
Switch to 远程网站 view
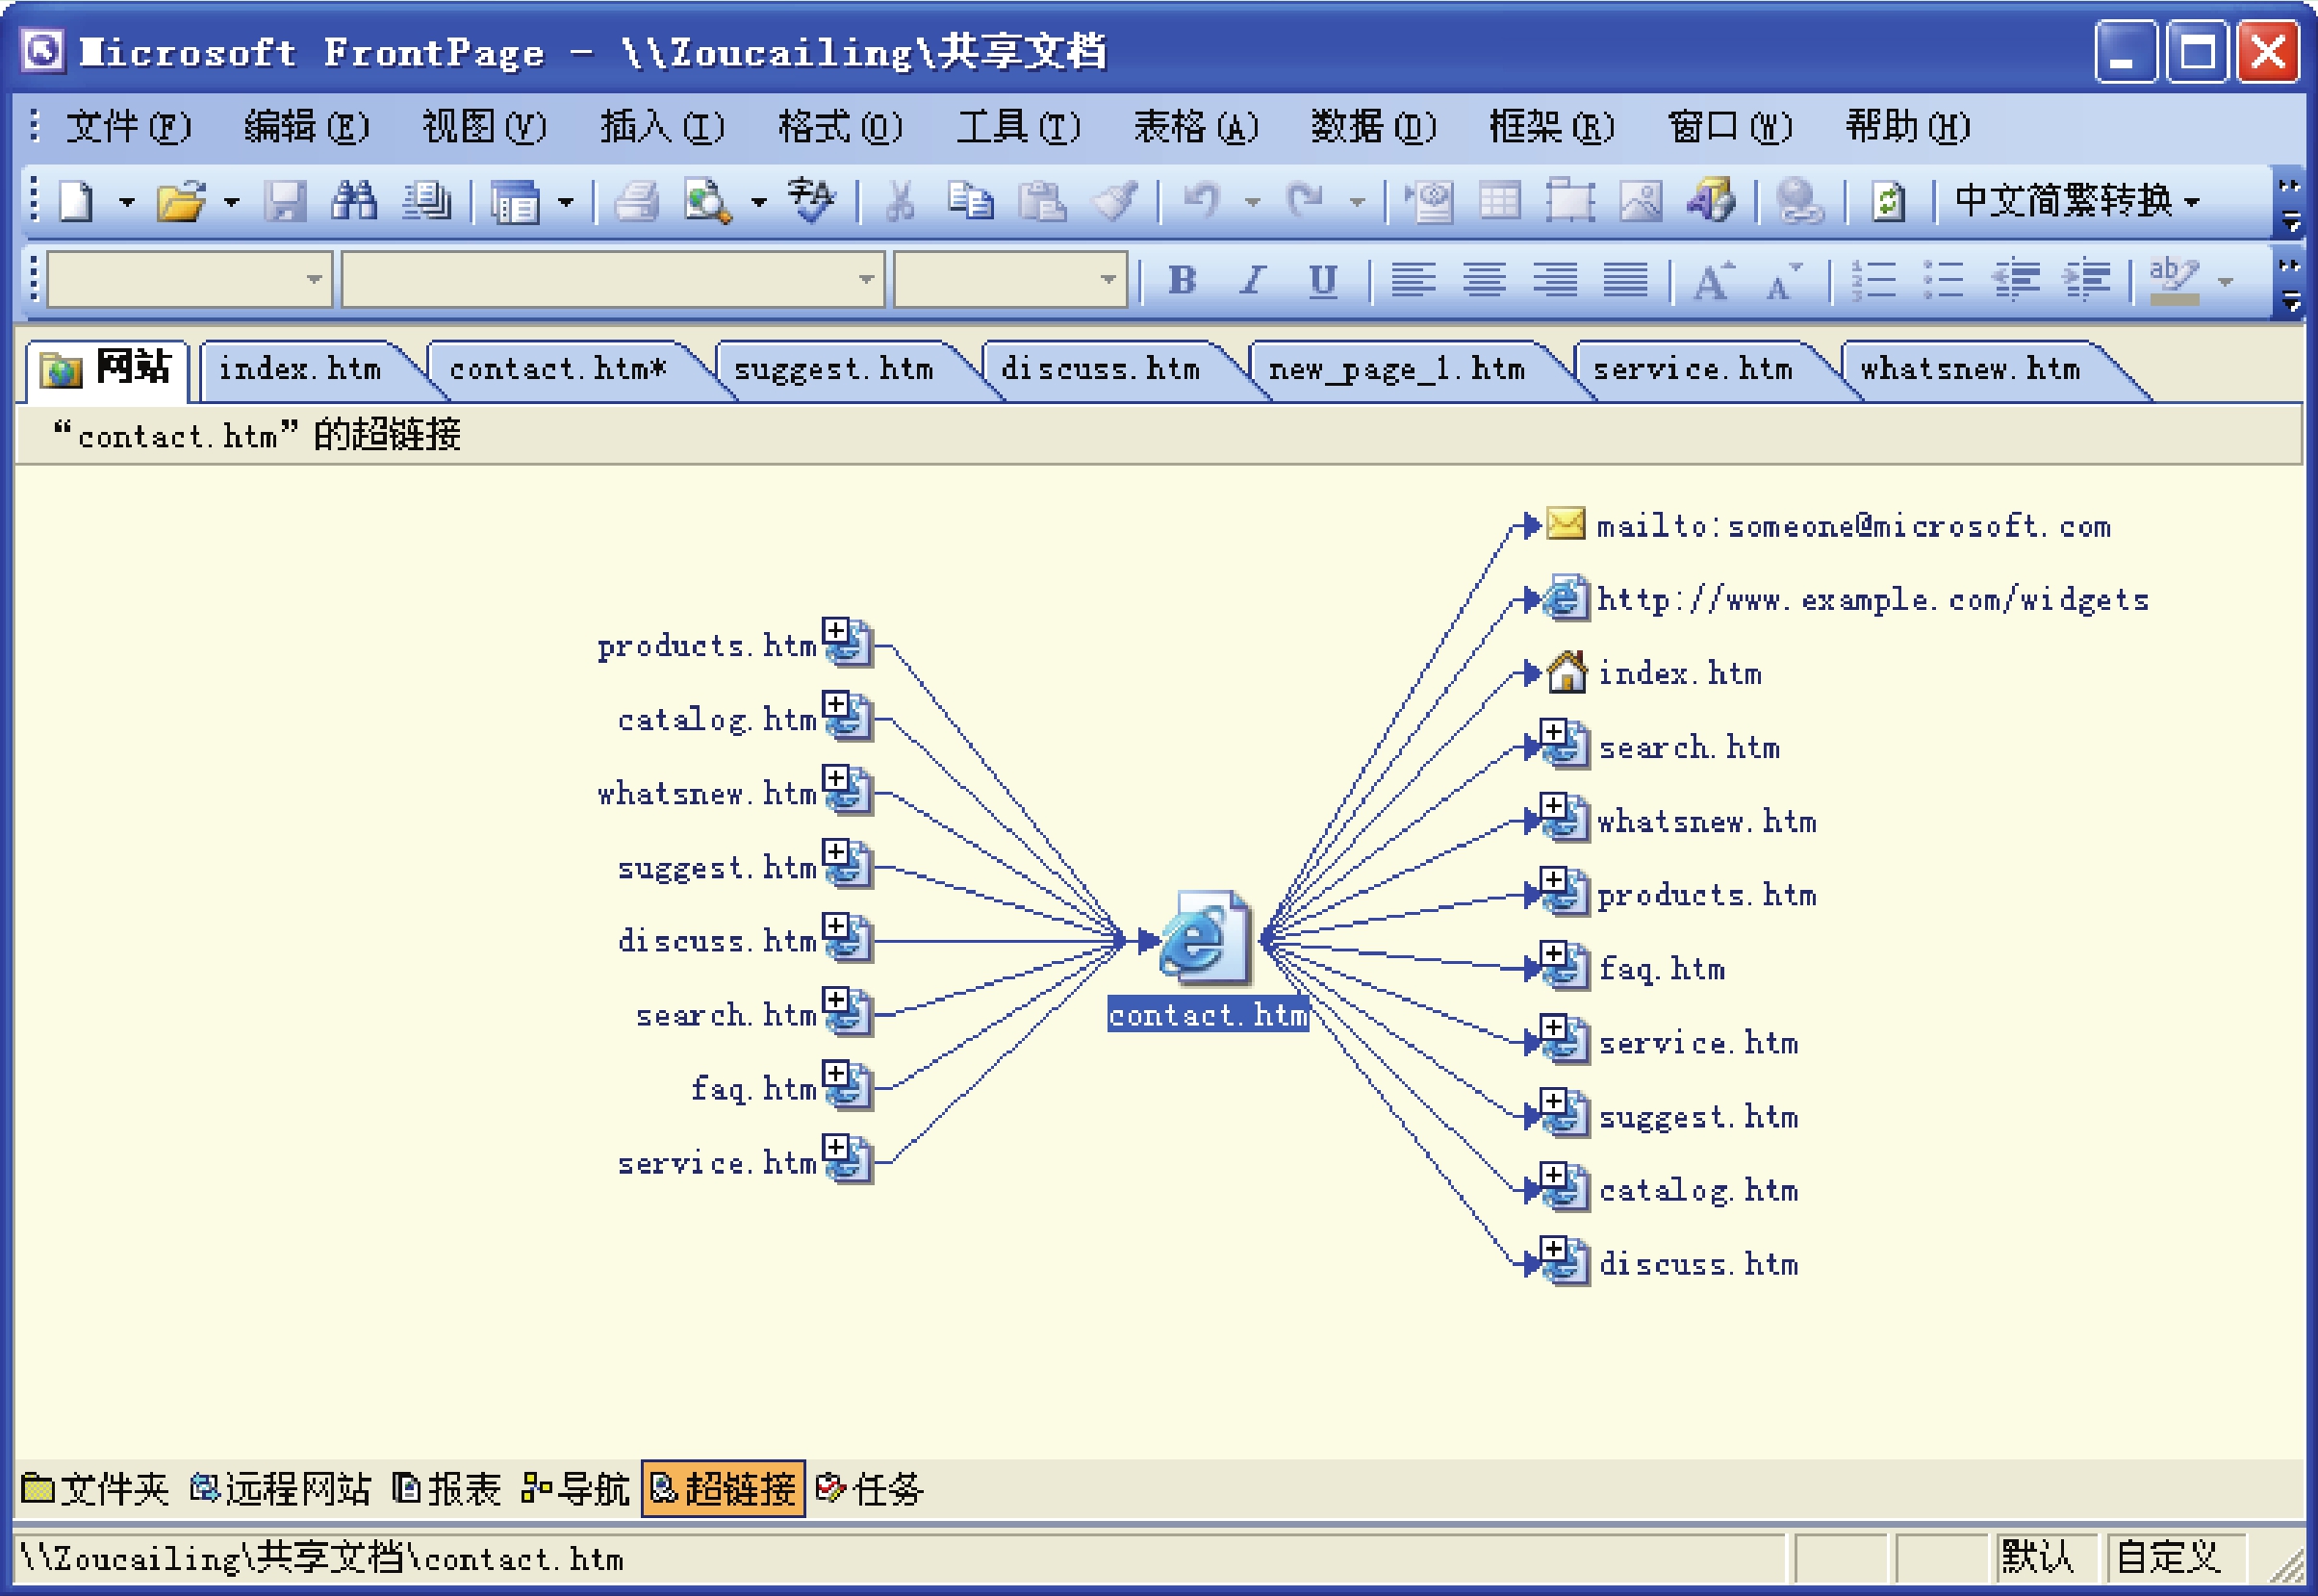coord(280,1489)
